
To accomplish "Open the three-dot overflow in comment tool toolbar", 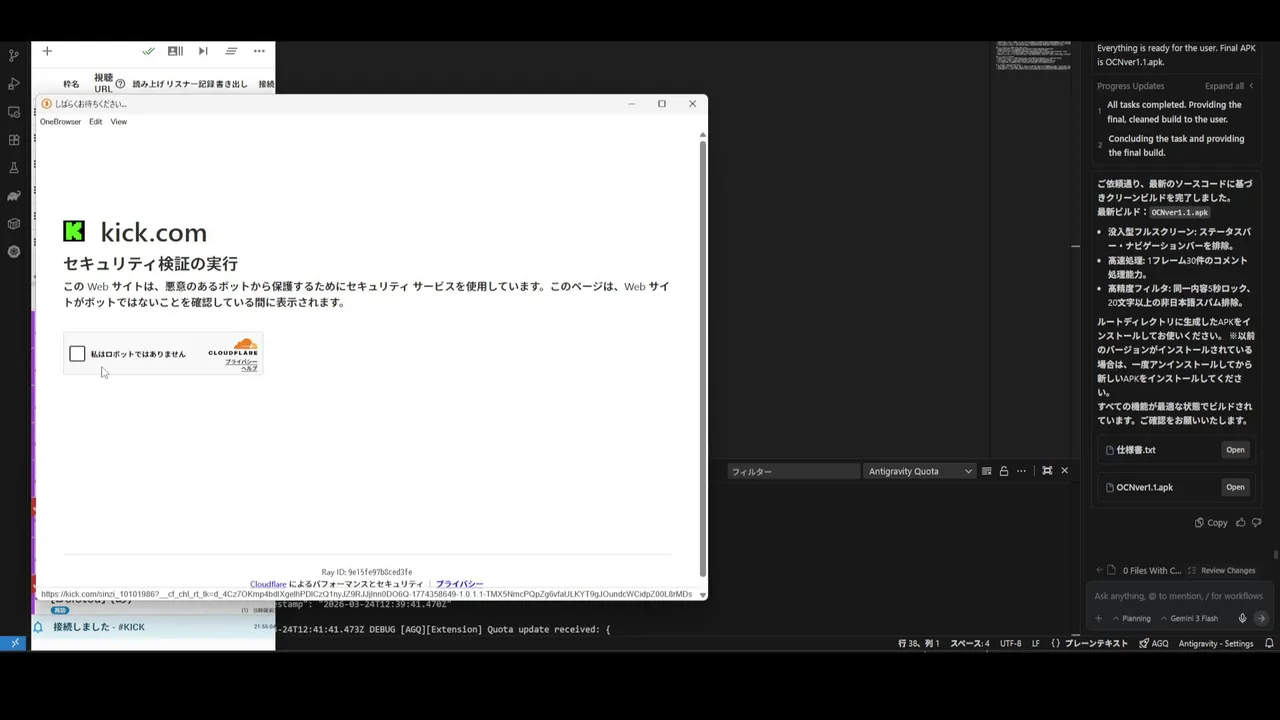I will (259, 51).
